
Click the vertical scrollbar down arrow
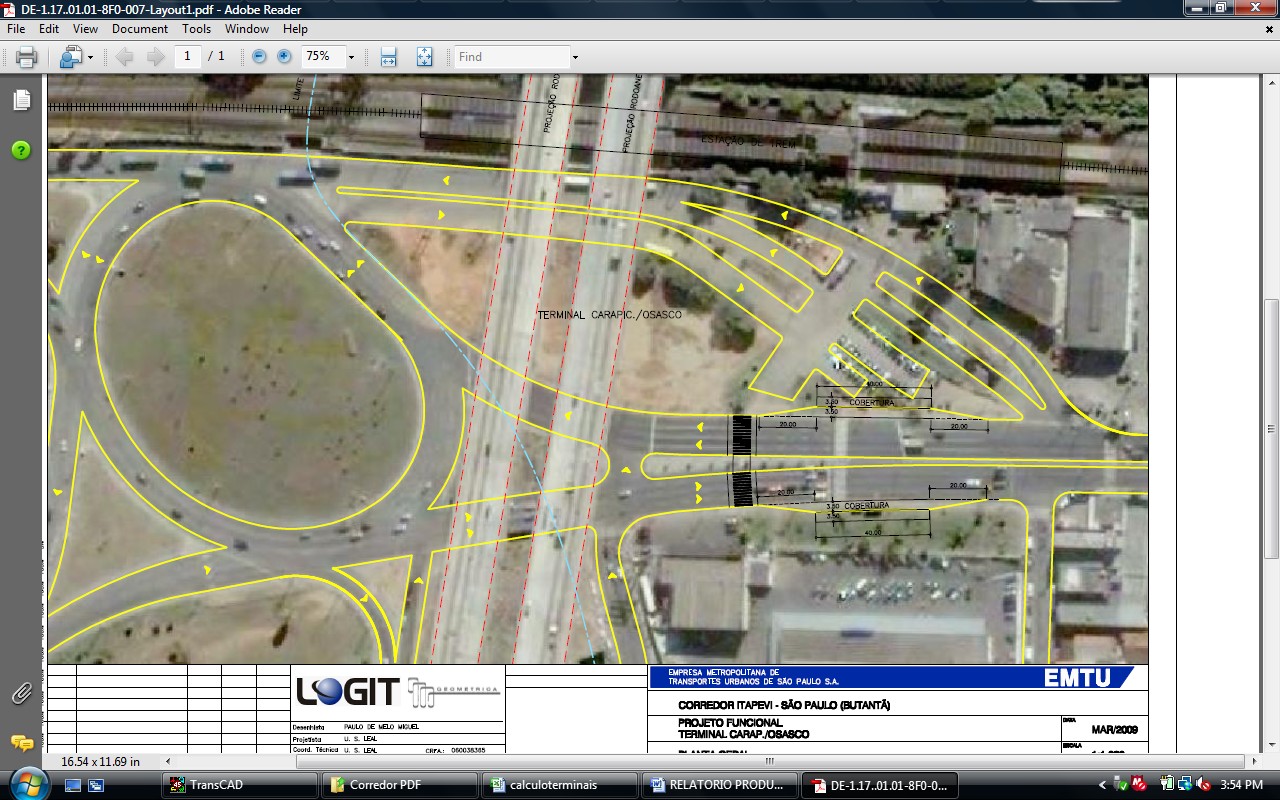(1271, 745)
